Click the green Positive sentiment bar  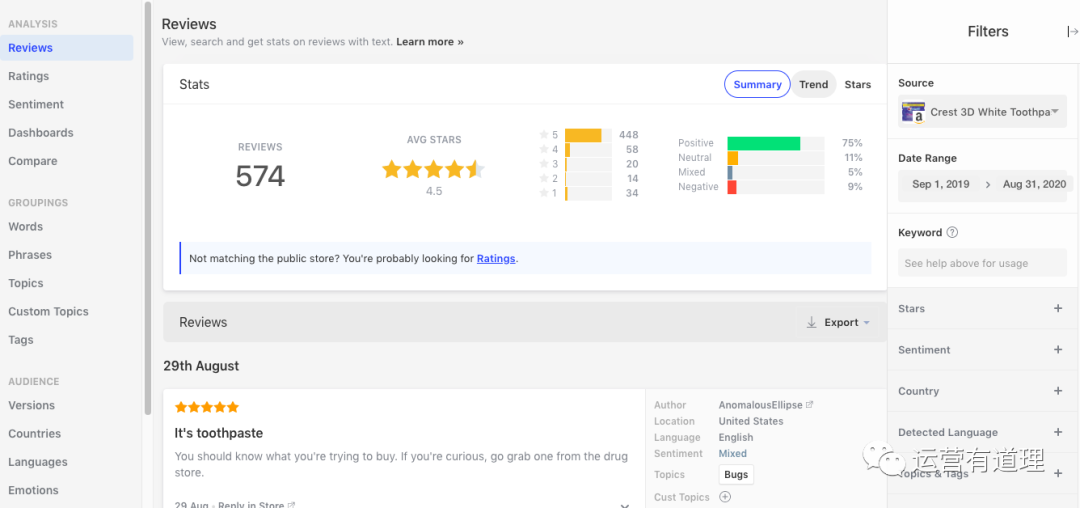(763, 144)
